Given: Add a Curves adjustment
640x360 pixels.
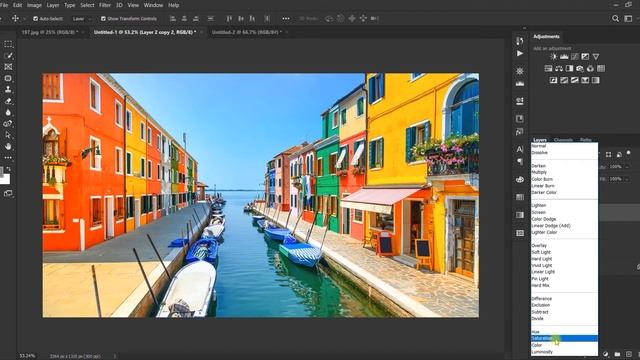Looking at the screenshot, I should (575, 57).
